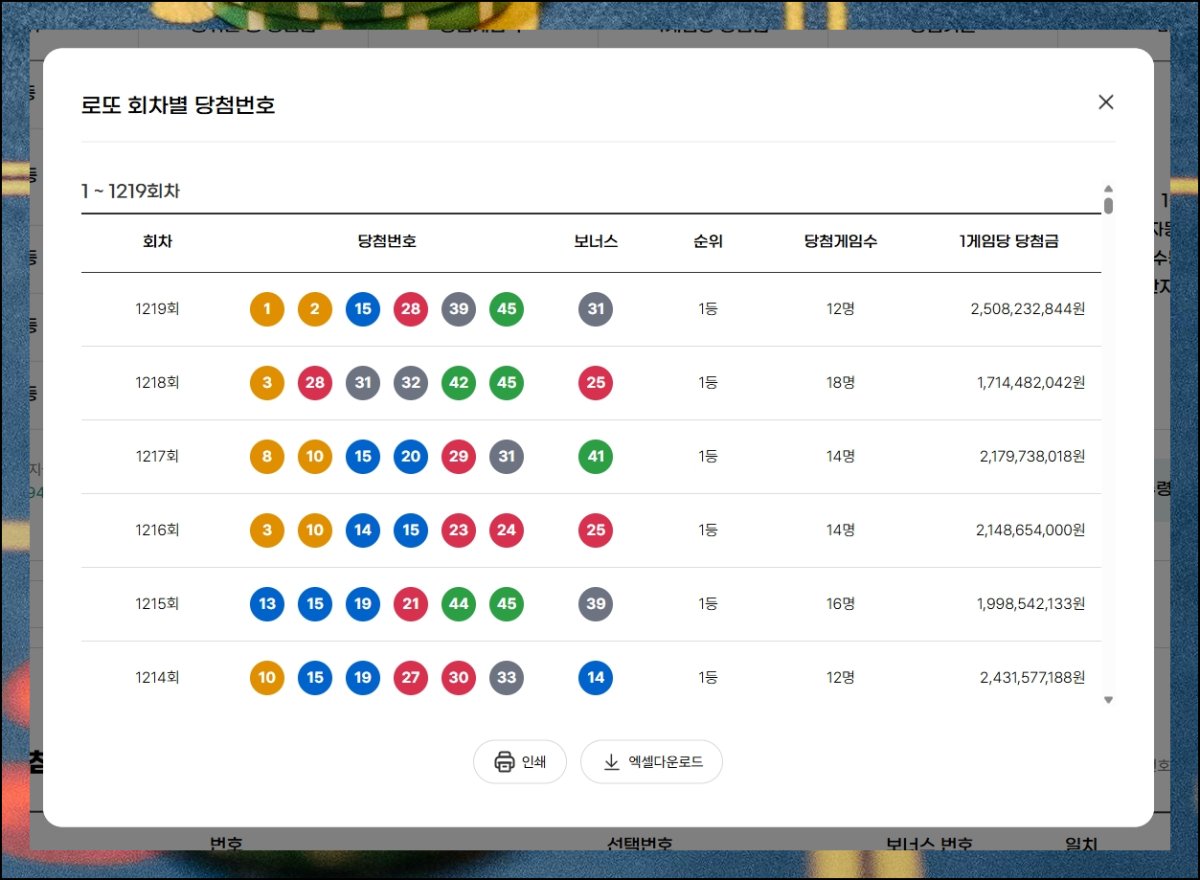1200x880 pixels.
Task: Click the scrollbar down arrow
Action: point(1108,700)
